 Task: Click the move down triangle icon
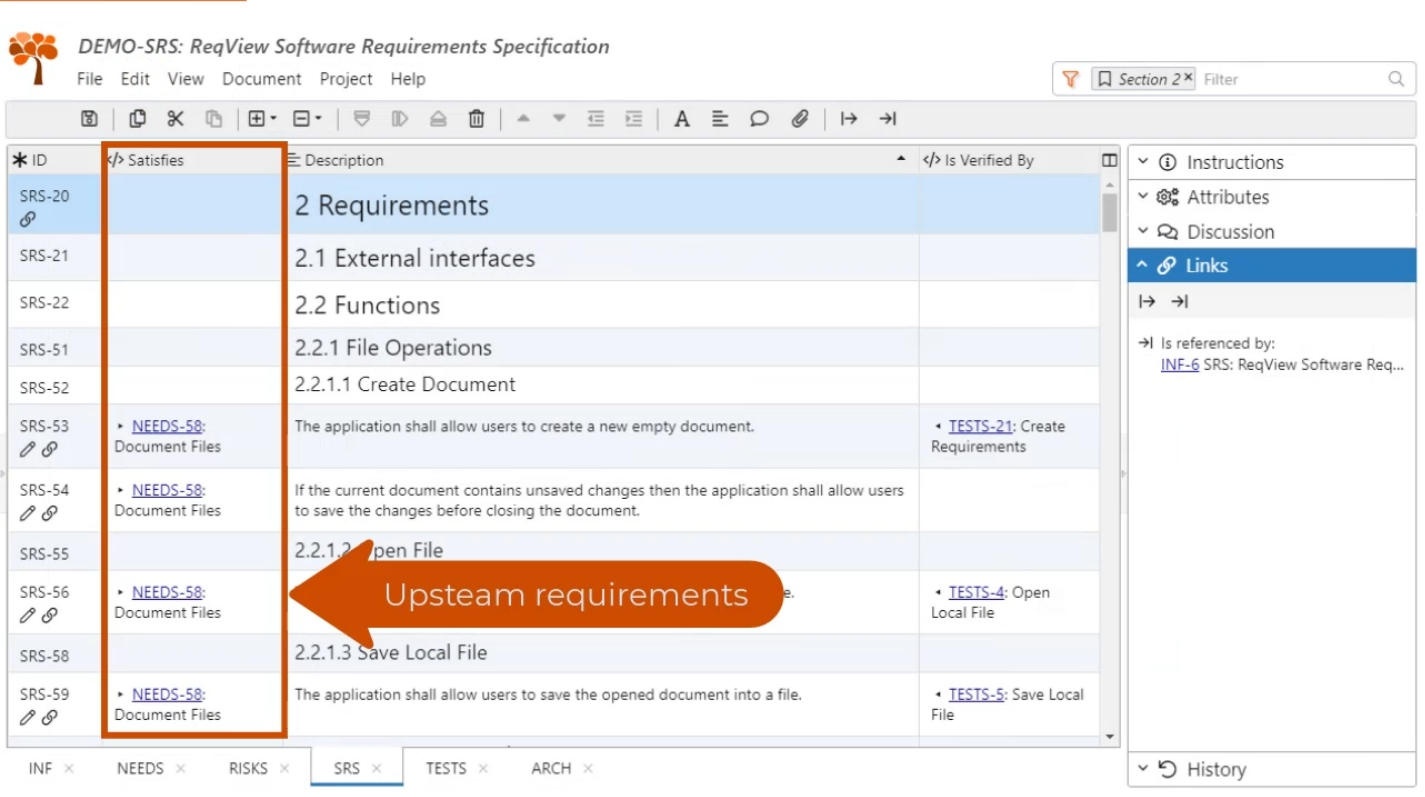point(559,119)
